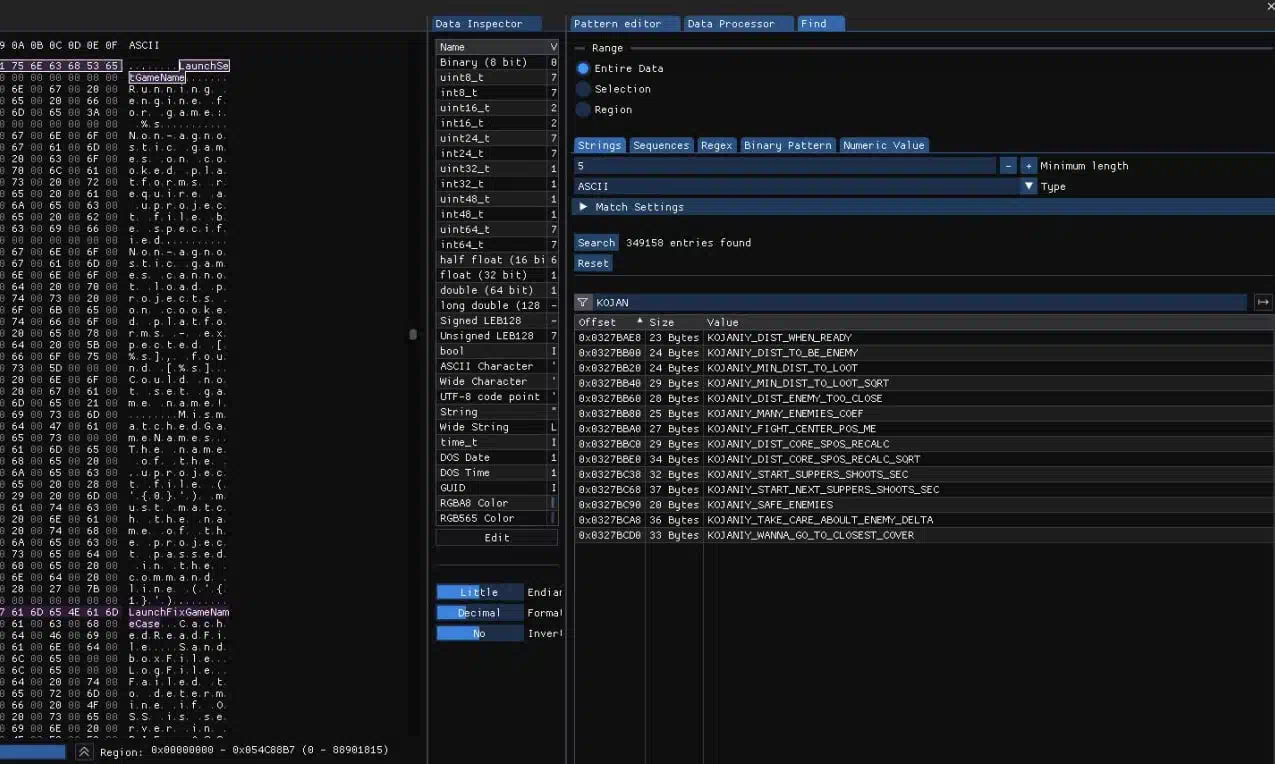
Task: Select the uint8_t row in Data Inspector
Action: pos(497,78)
